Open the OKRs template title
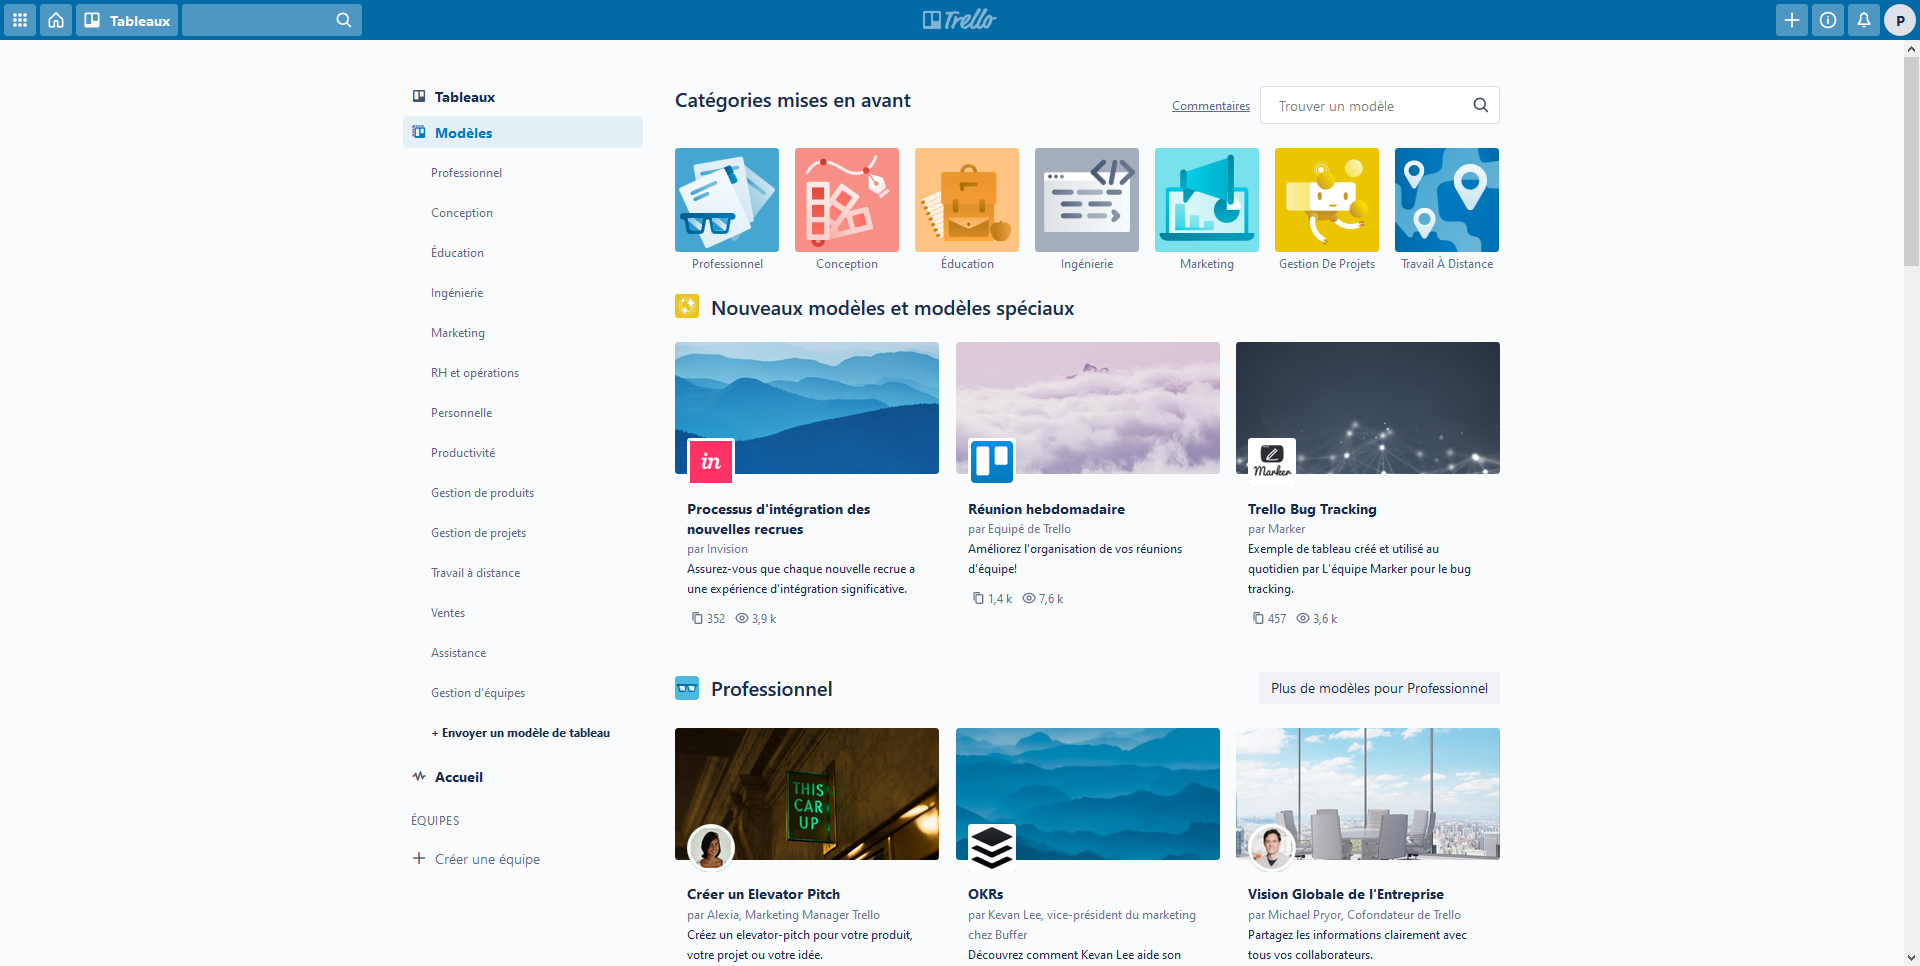The image size is (1920, 966). click(985, 894)
